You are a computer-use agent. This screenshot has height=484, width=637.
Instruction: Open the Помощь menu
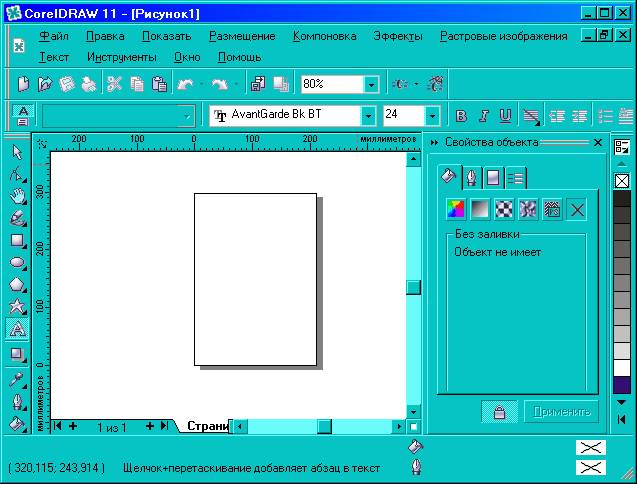coord(239,57)
